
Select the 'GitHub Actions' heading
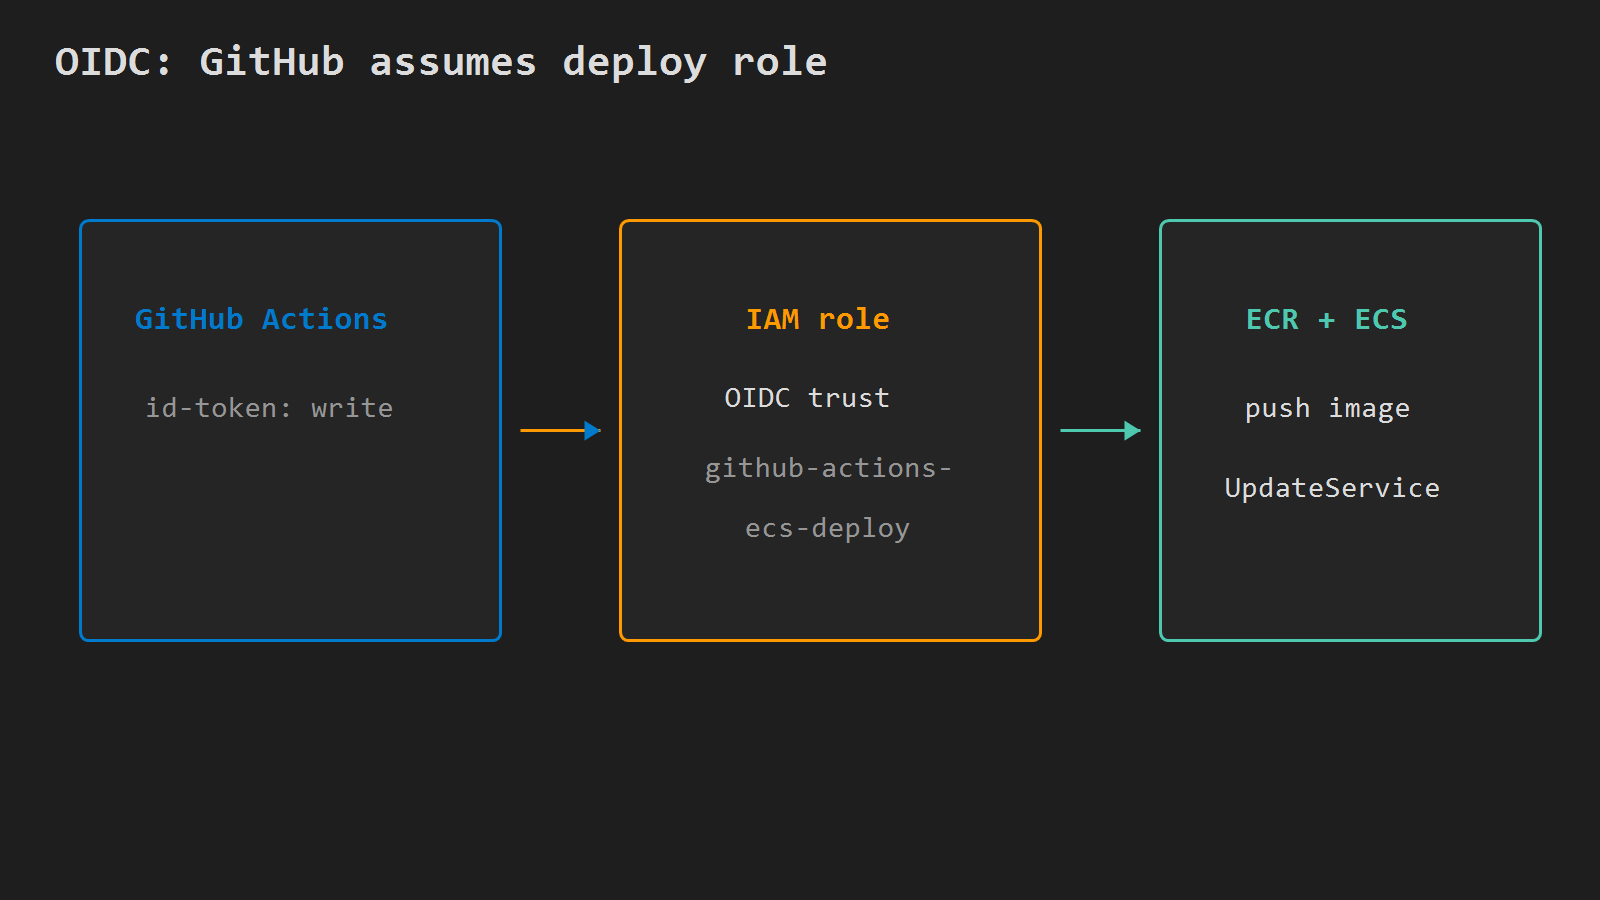(x=261, y=319)
